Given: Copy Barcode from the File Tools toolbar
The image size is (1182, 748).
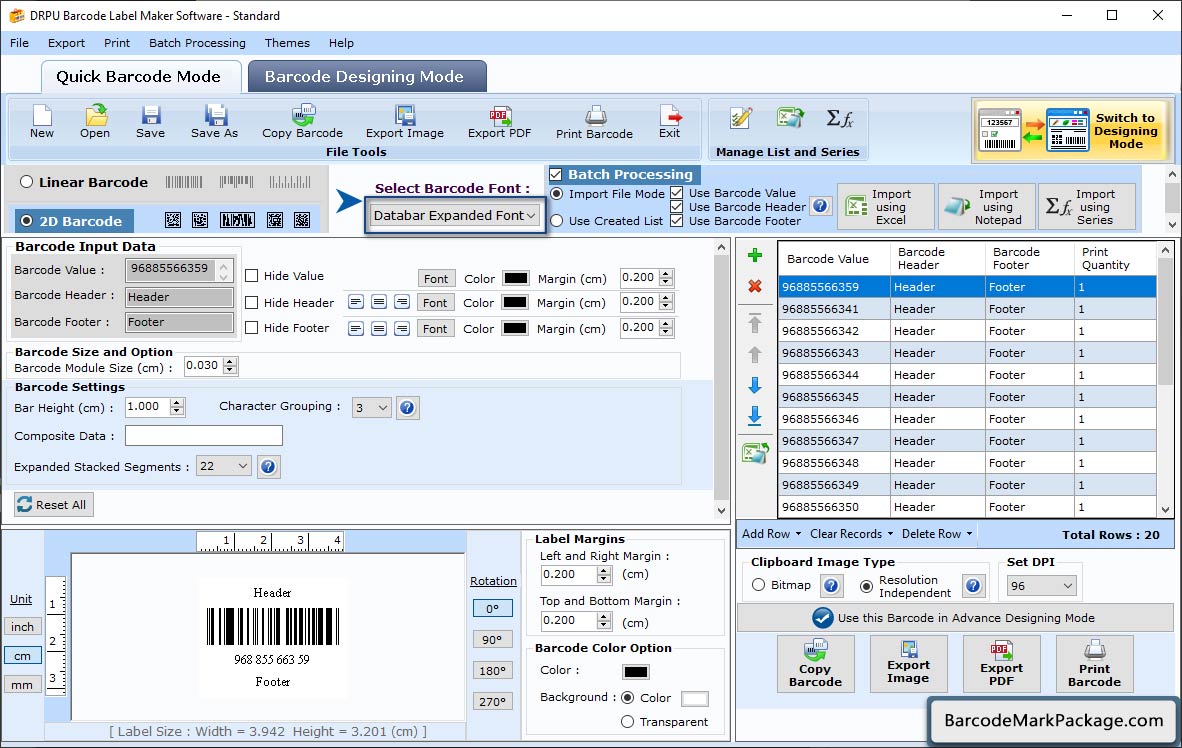Looking at the screenshot, I should tap(302, 121).
